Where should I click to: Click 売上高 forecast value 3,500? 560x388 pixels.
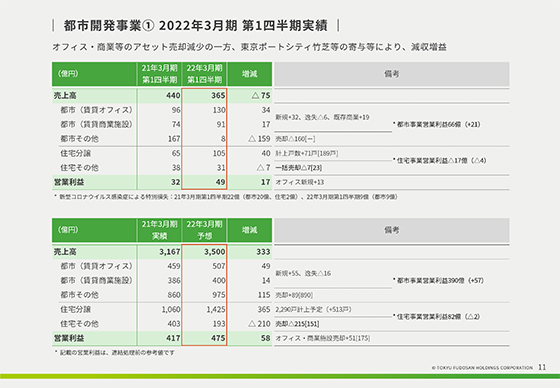[215, 252]
